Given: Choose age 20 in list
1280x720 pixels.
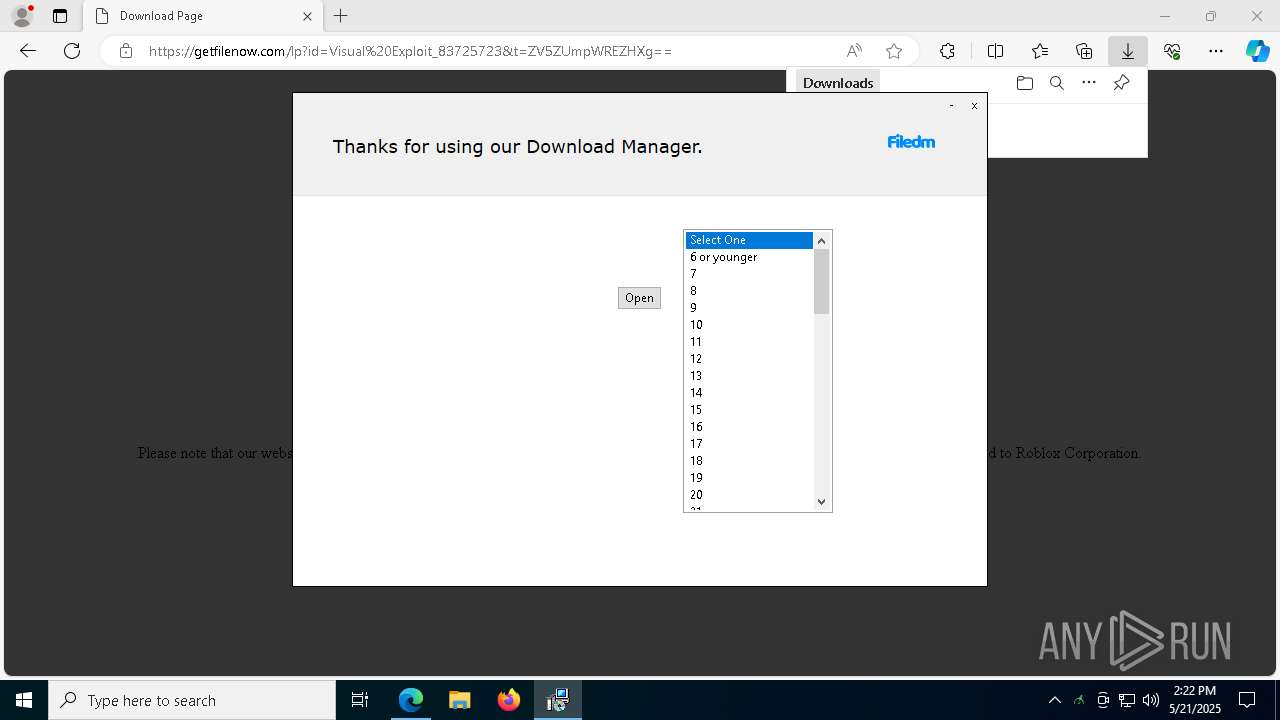Looking at the screenshot, I should coord(749,495).
